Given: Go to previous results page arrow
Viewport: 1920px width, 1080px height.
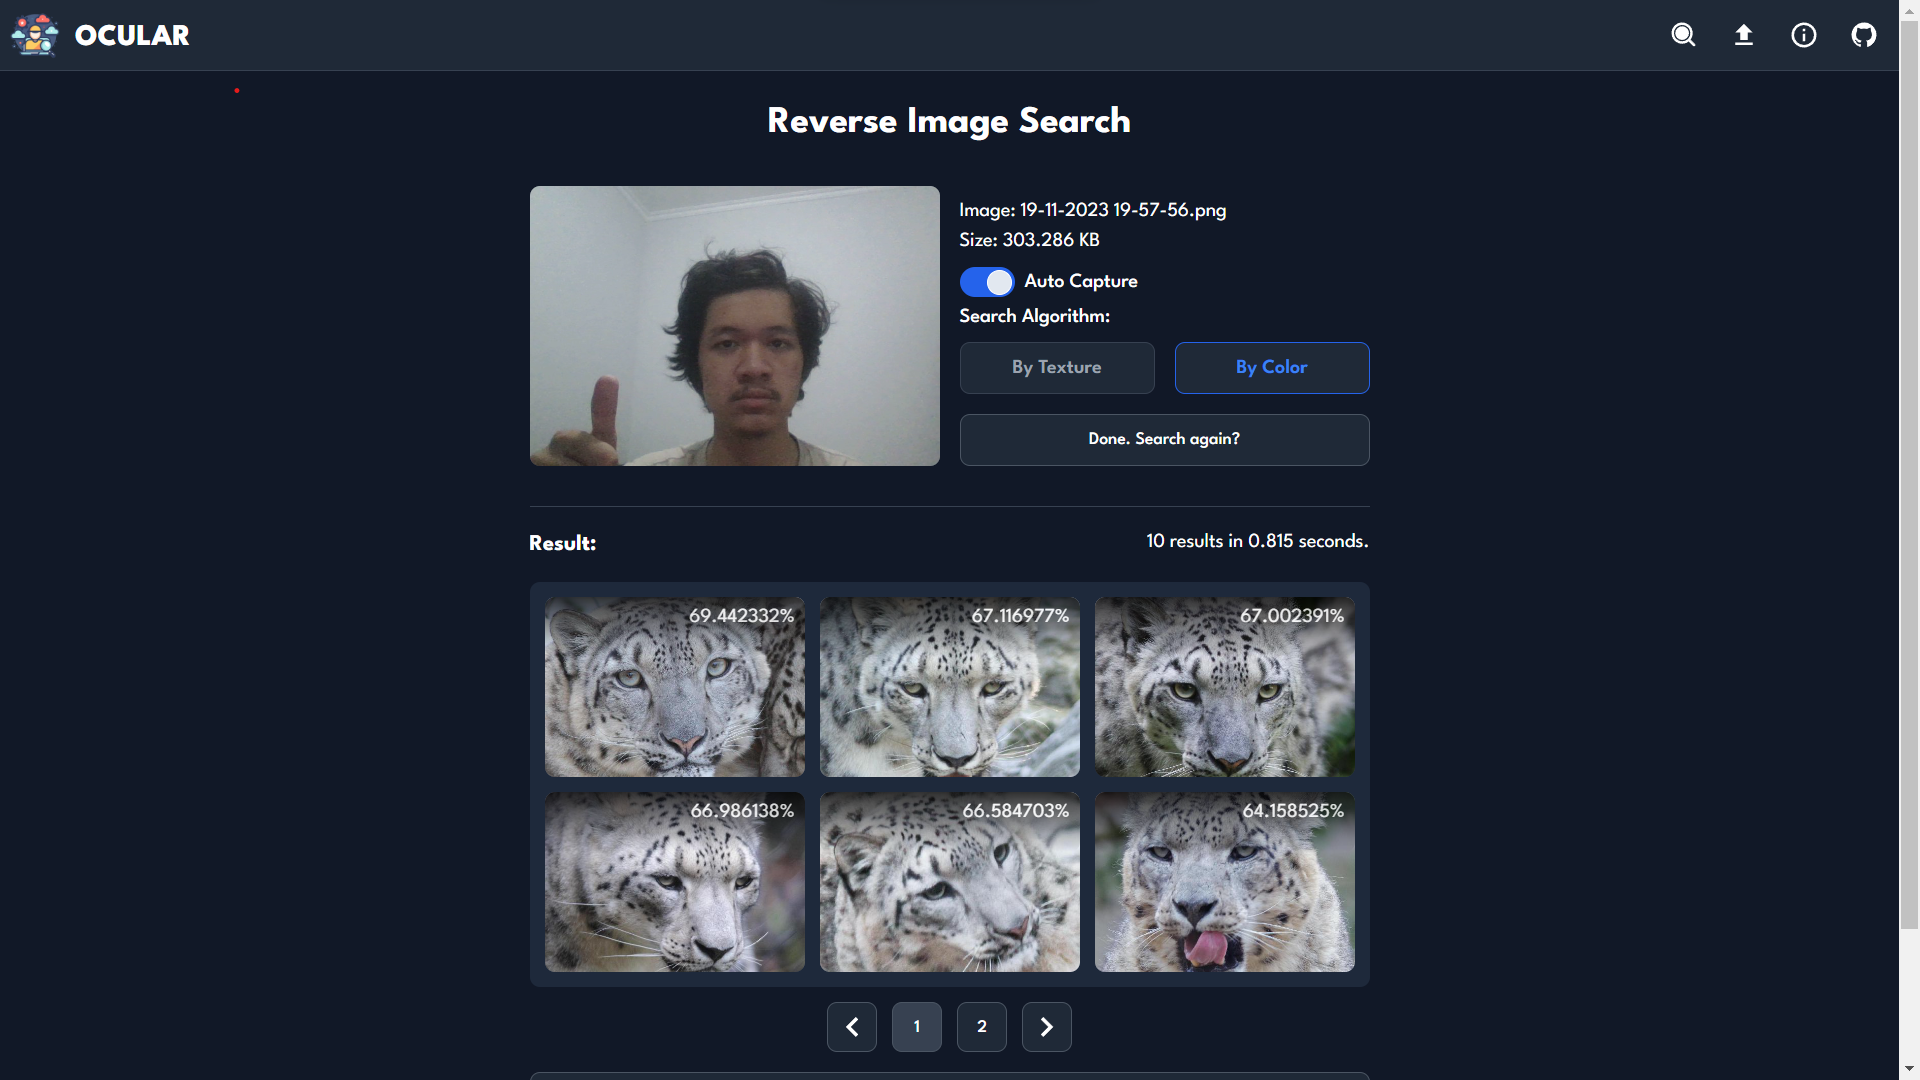Looking at the screenshot, I should click(852, 1027).
